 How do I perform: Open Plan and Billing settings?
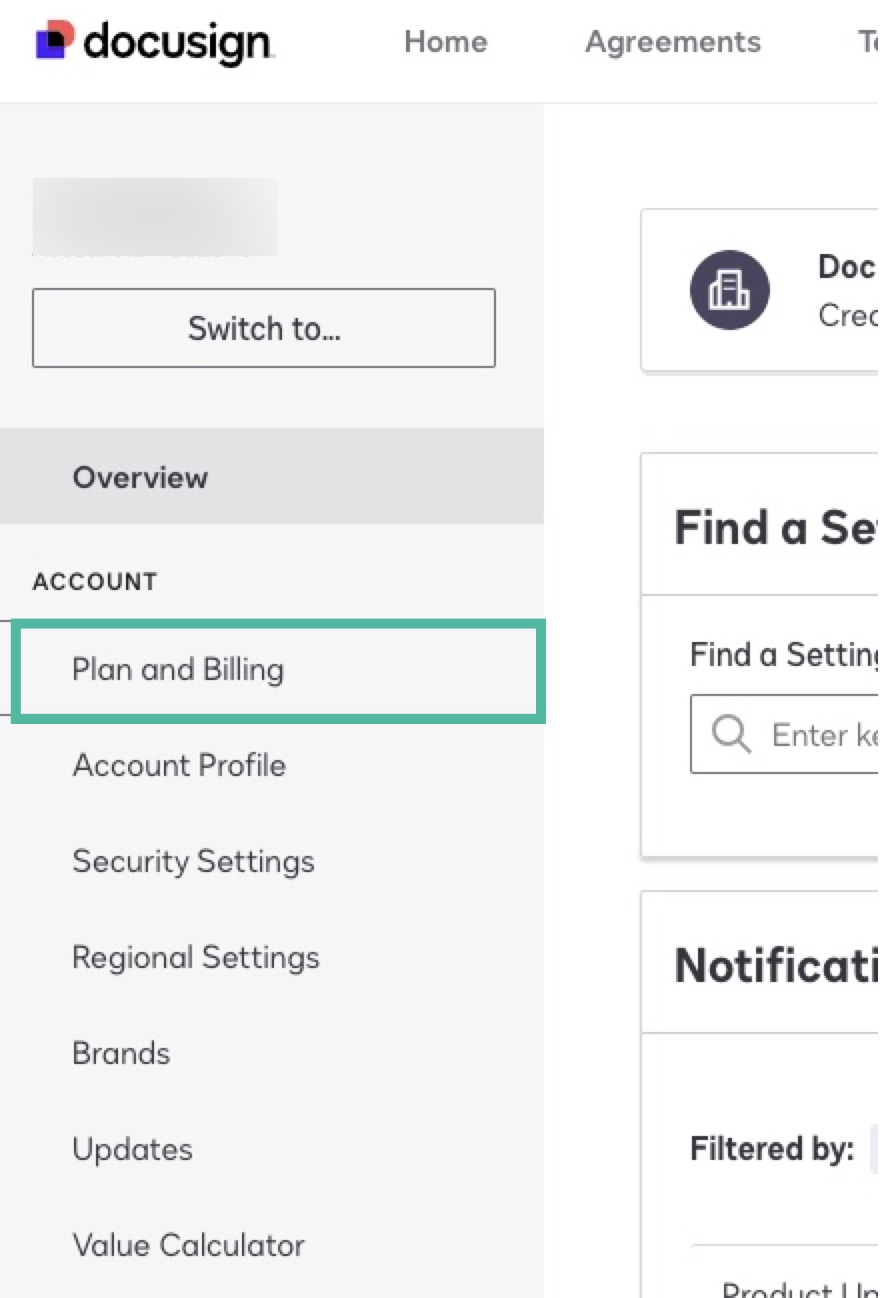click(178, 670)
